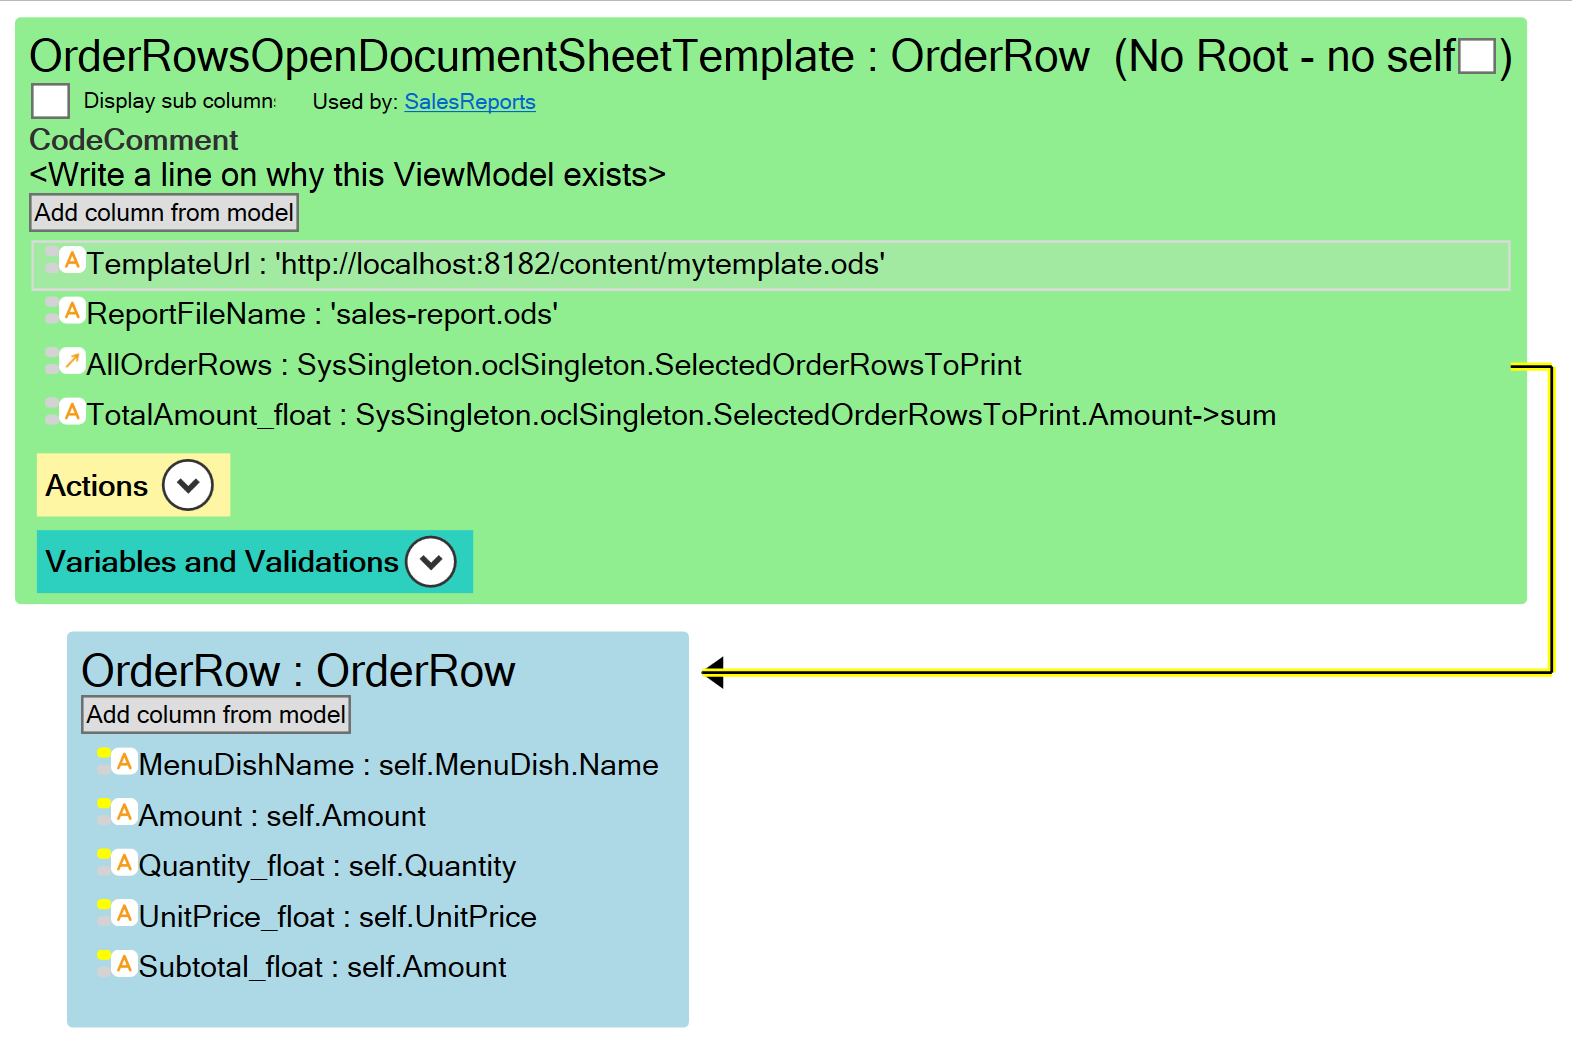The image size is (1572, 1040).
Task: Open the SalesReports link
Action: tap(469, 102)
